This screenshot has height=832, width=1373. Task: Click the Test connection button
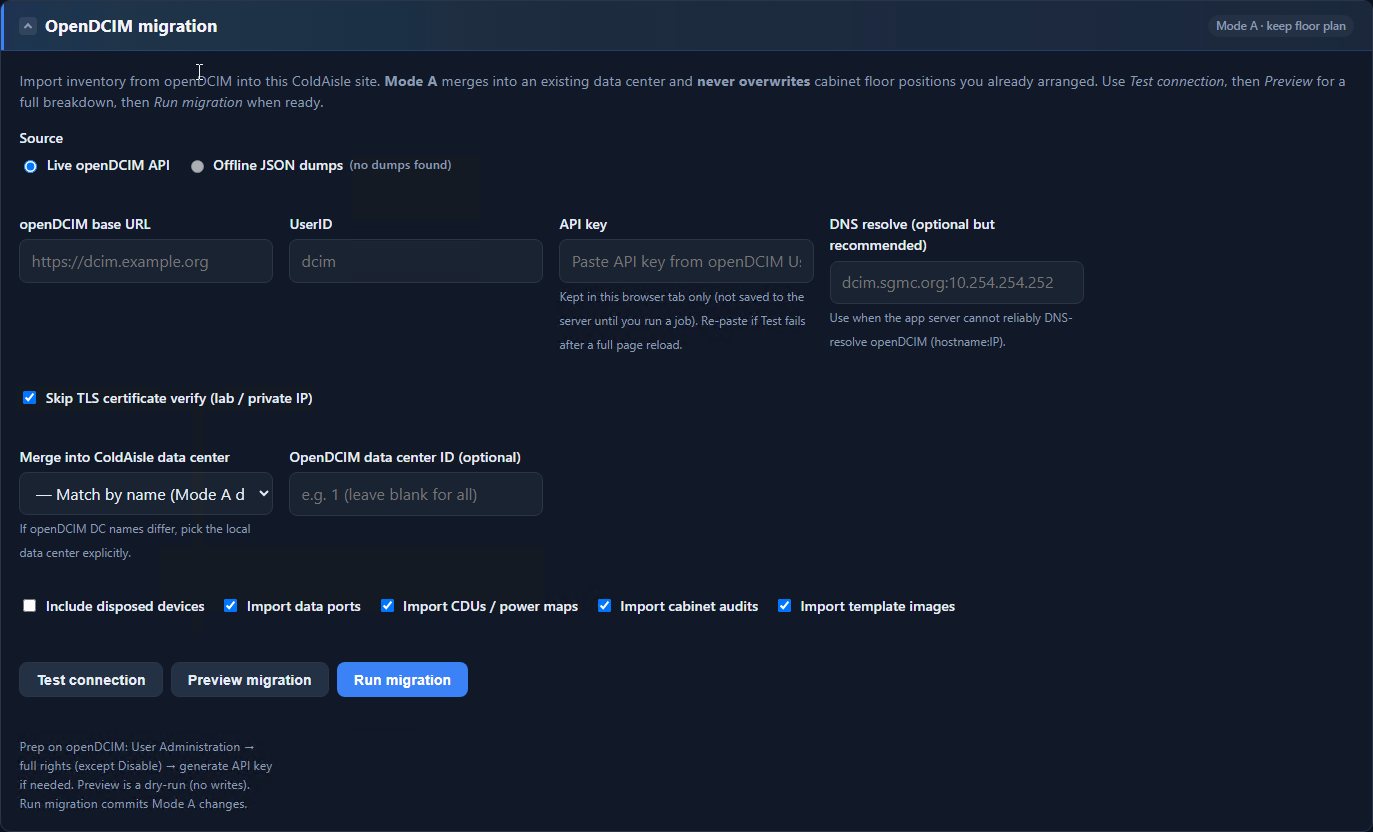point(91,680)
